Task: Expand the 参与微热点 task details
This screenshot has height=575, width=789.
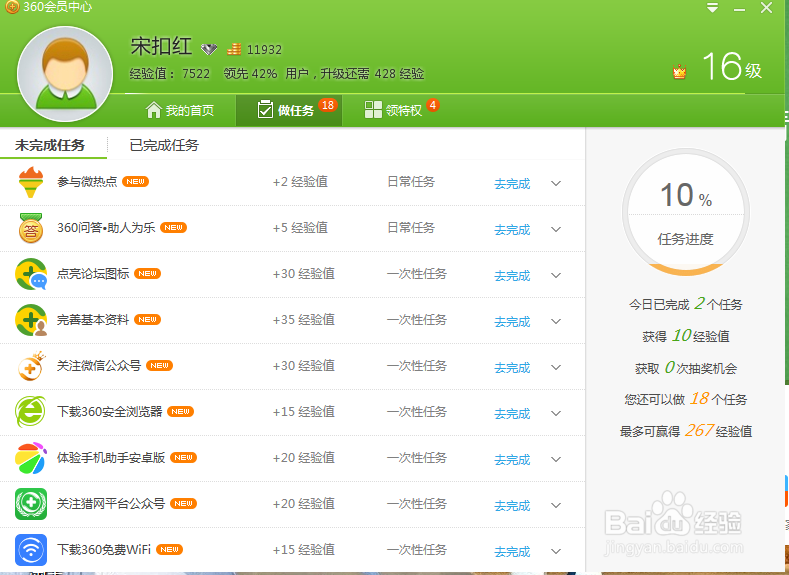Action: pos(556,183)
